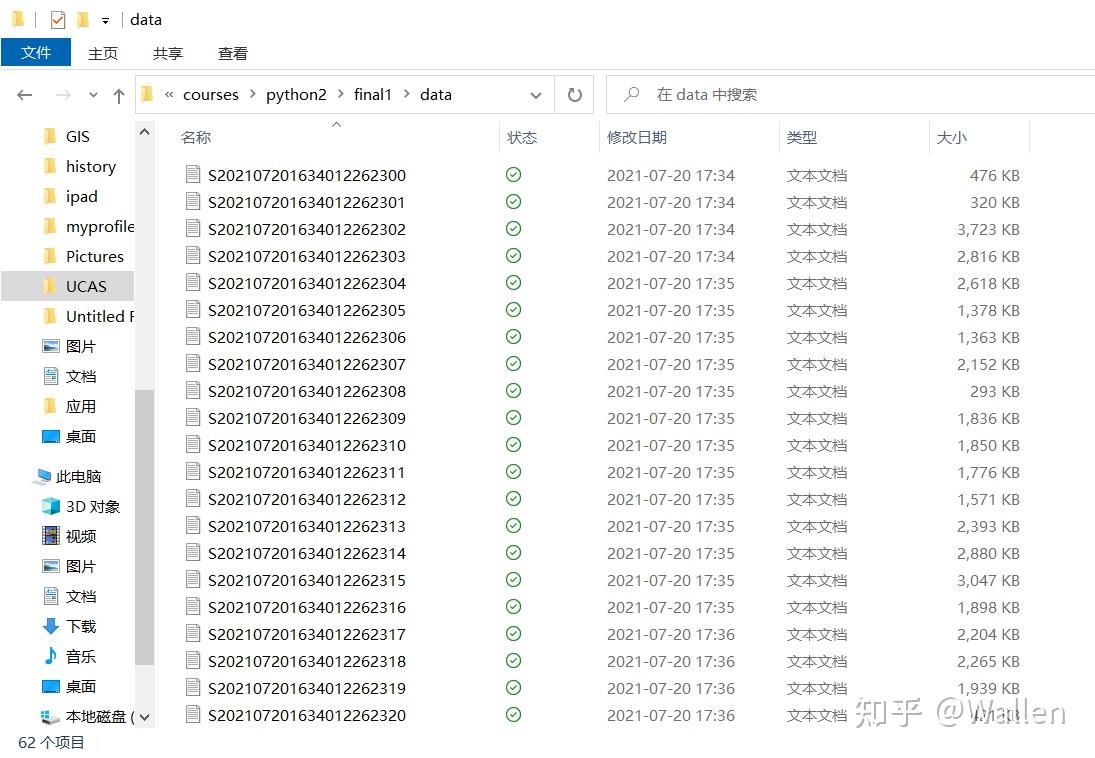This screenshot has width=1095, height=758.
Task: Navigate to python2 in the breadcrumb
Action: click(296, 94)
